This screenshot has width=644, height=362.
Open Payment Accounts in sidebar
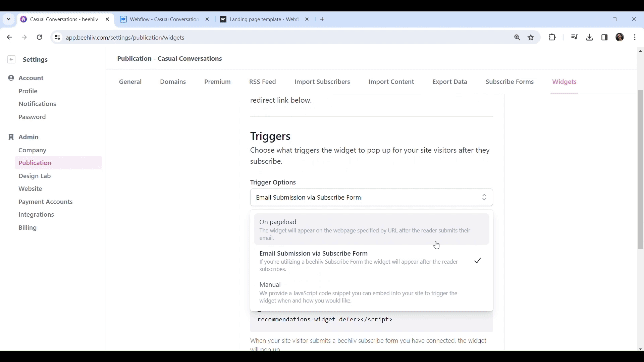click(45, 202)
